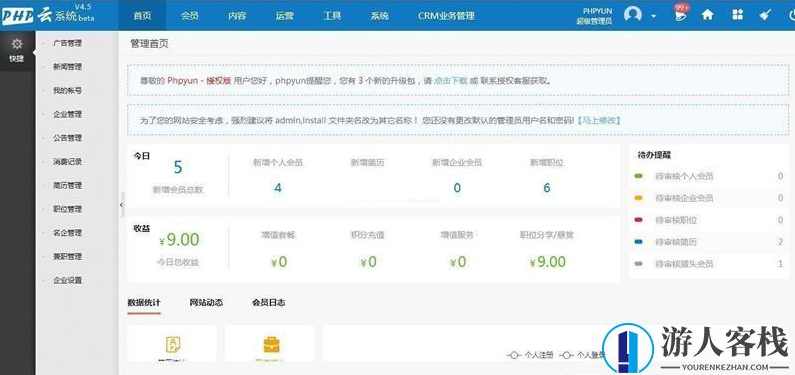Click today's total income ¥9.00
The height and width of the screenshot is (375, 795).
click(x=179, y=240)
